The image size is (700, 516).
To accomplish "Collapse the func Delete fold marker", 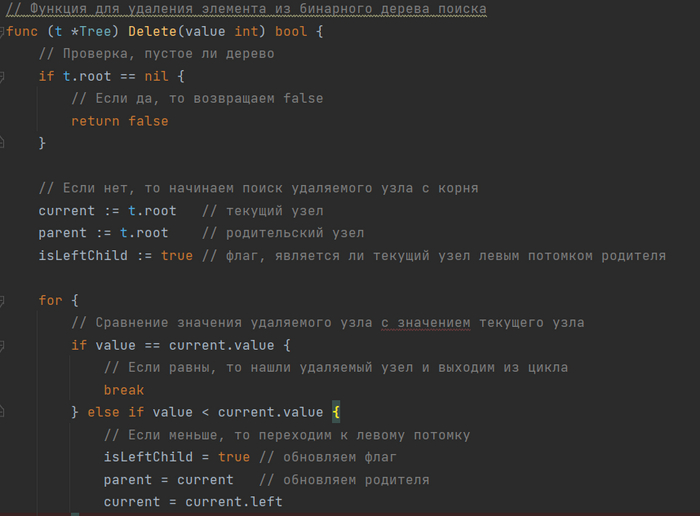I will pyautogui.click(x=3, y=31).
